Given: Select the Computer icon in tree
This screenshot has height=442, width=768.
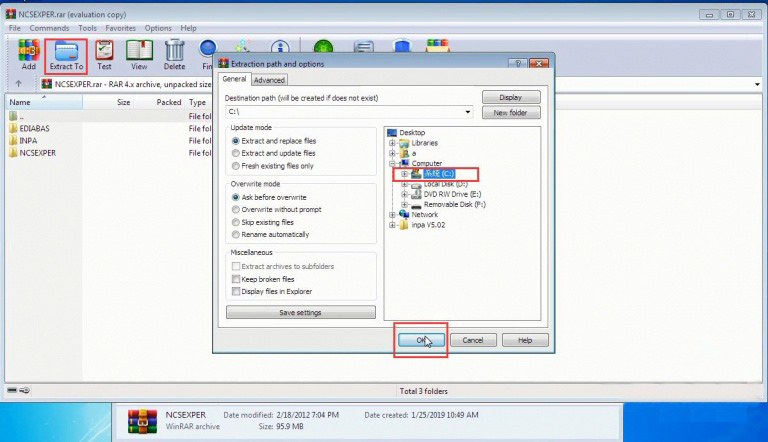Looking at the screenshot, I should [x=404, y=163].
